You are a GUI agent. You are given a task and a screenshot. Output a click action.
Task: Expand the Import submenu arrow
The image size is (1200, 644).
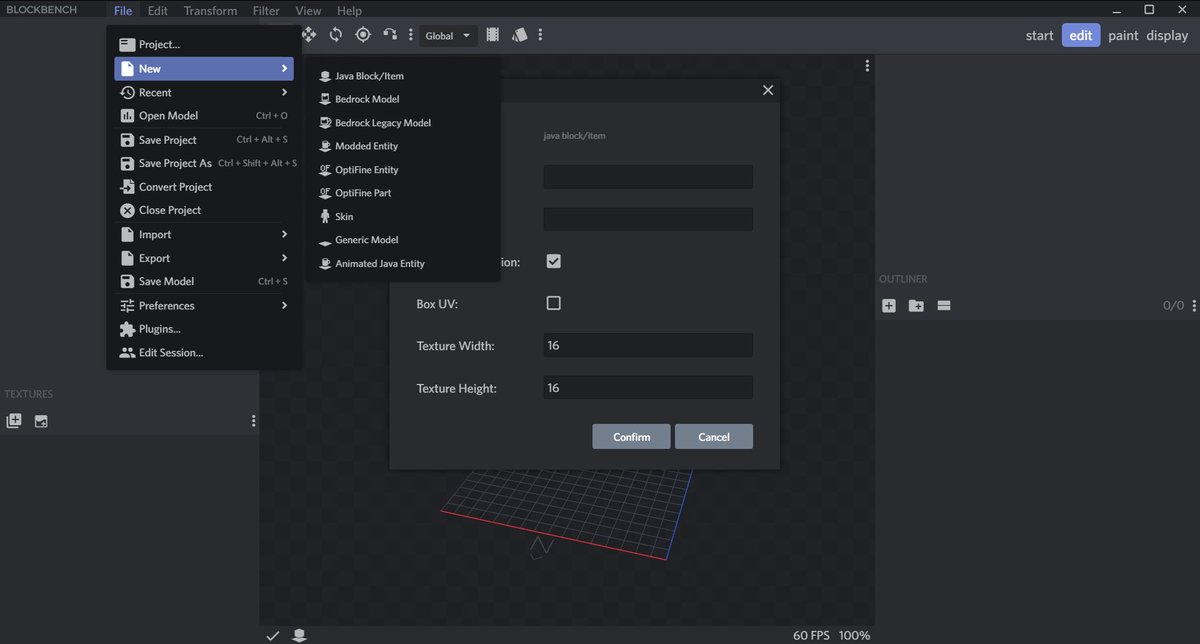click(x=284, y=234)
